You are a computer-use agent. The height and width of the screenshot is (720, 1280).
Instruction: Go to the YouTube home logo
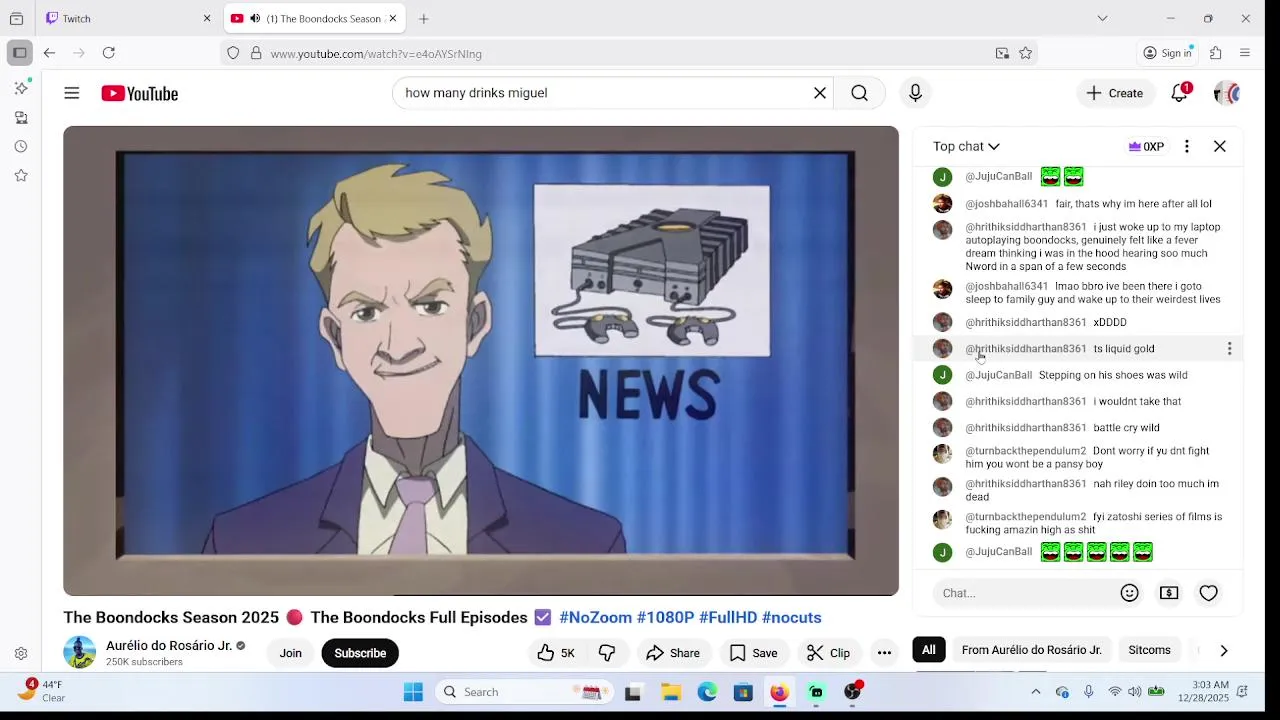(x=140, y=93)
